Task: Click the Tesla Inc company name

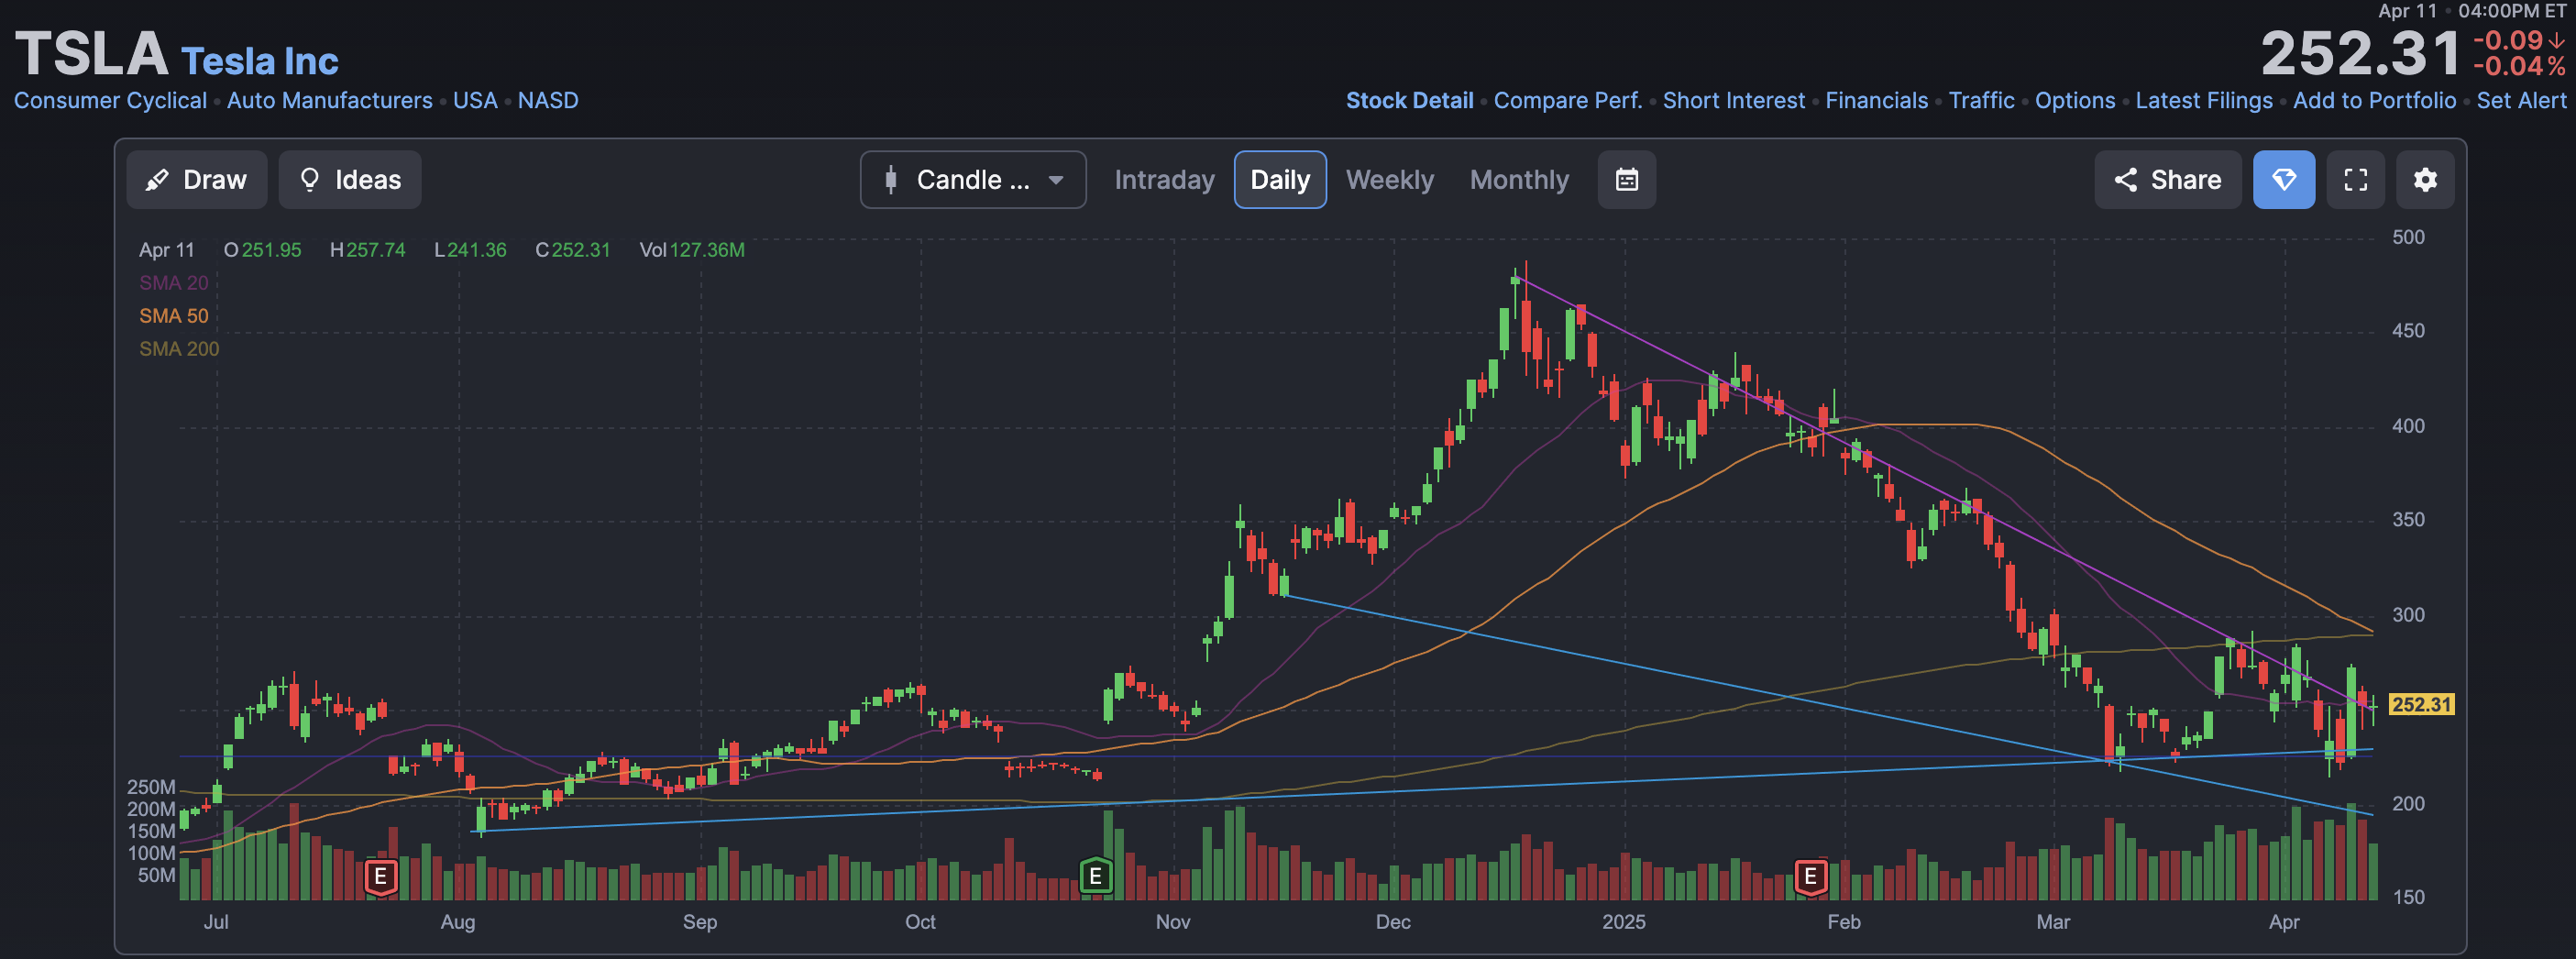Action: click(259, 61)
